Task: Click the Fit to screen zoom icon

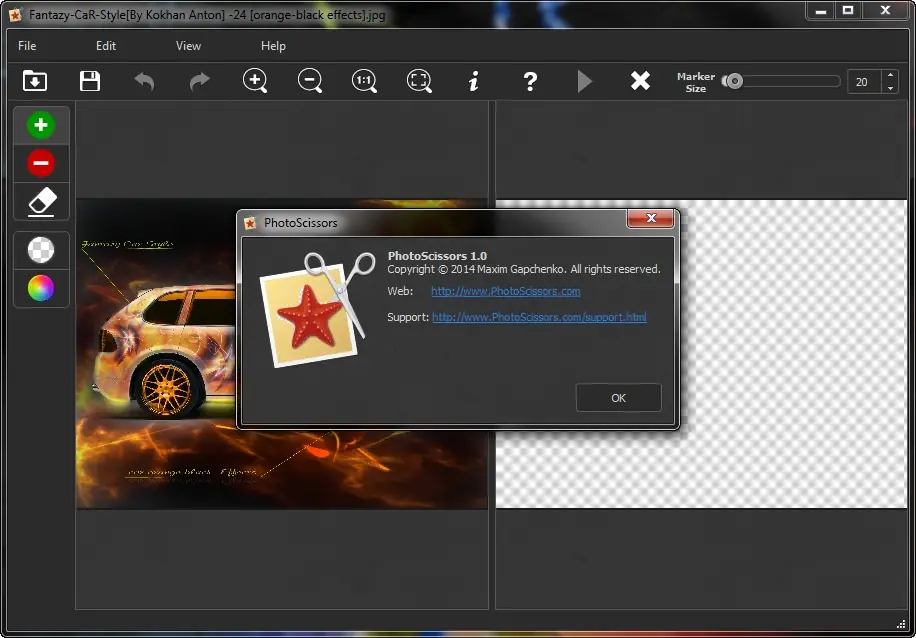Action: coord(420,81)
